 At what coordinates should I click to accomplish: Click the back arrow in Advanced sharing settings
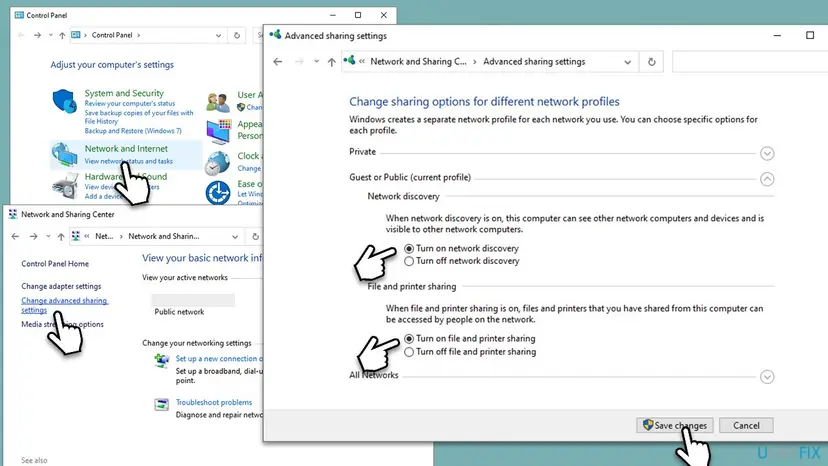pyautogui.click(x=278, y=62)
